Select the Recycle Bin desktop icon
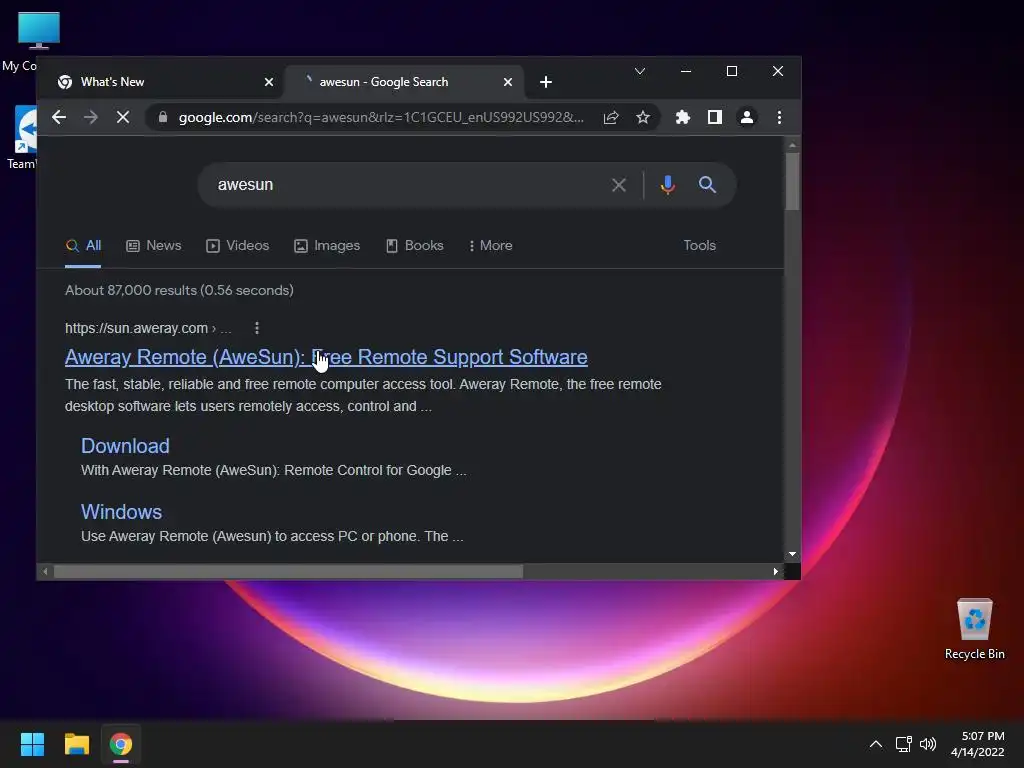 pos(974,628)
